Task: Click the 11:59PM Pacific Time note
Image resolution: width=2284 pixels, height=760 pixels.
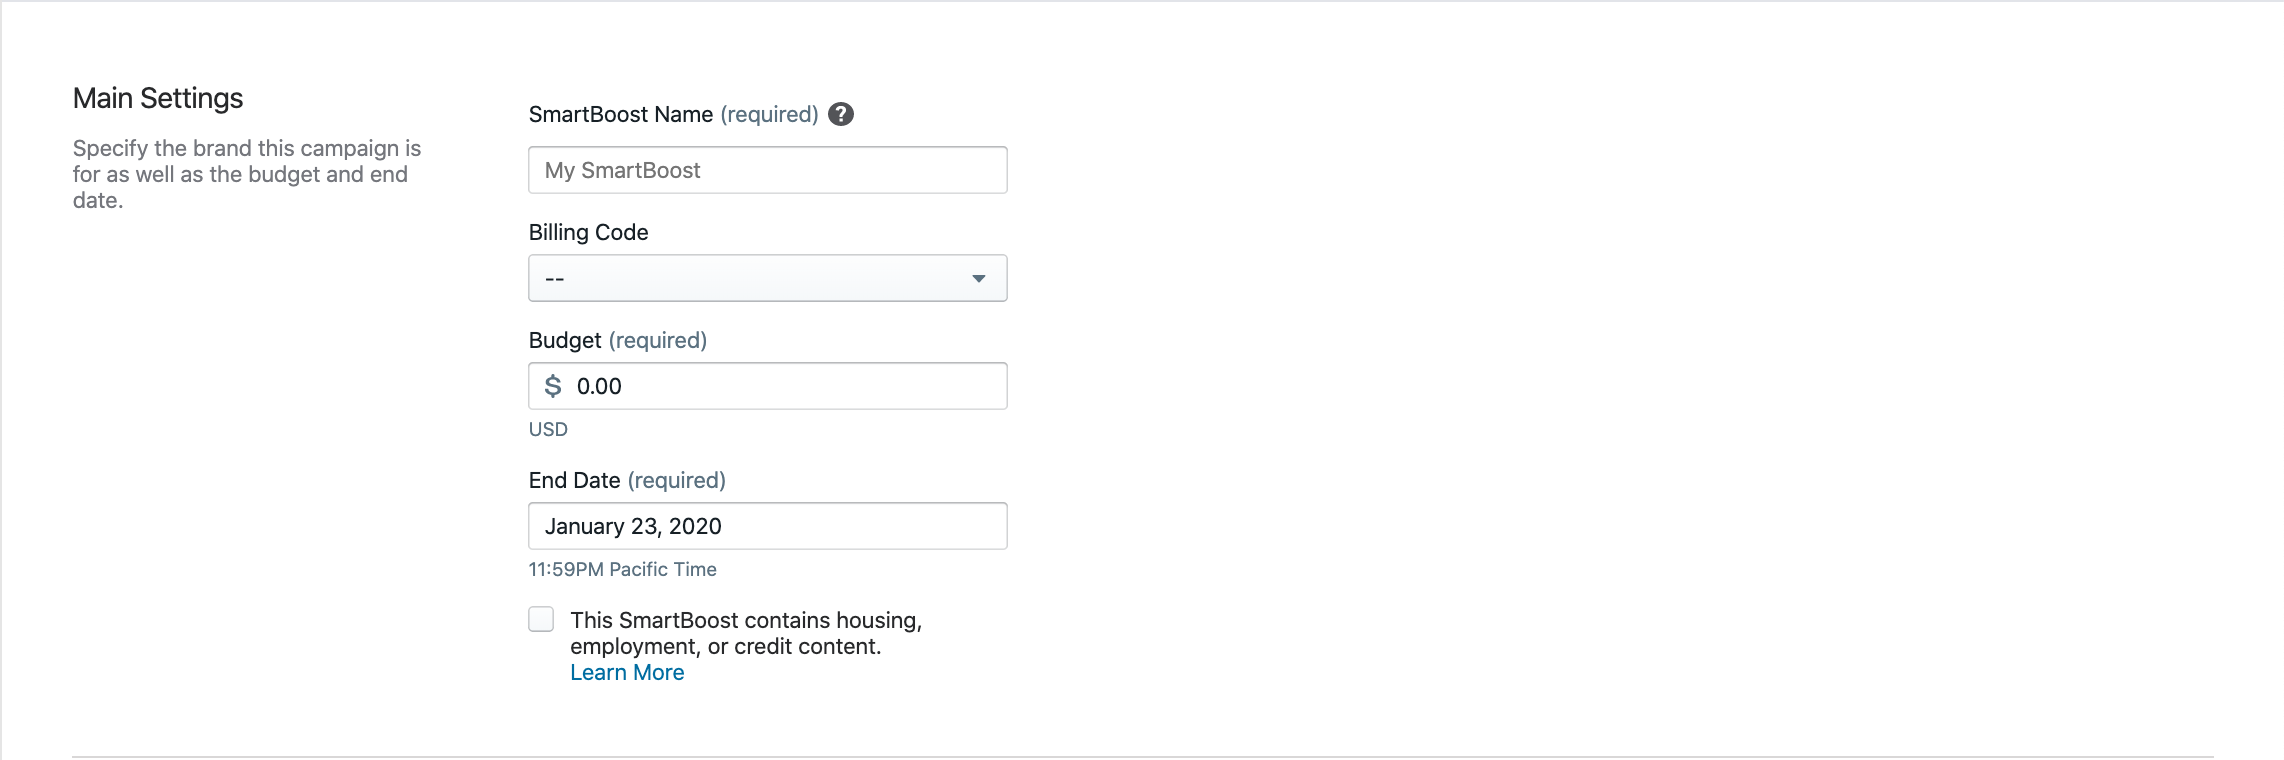Action: [622, 569]
